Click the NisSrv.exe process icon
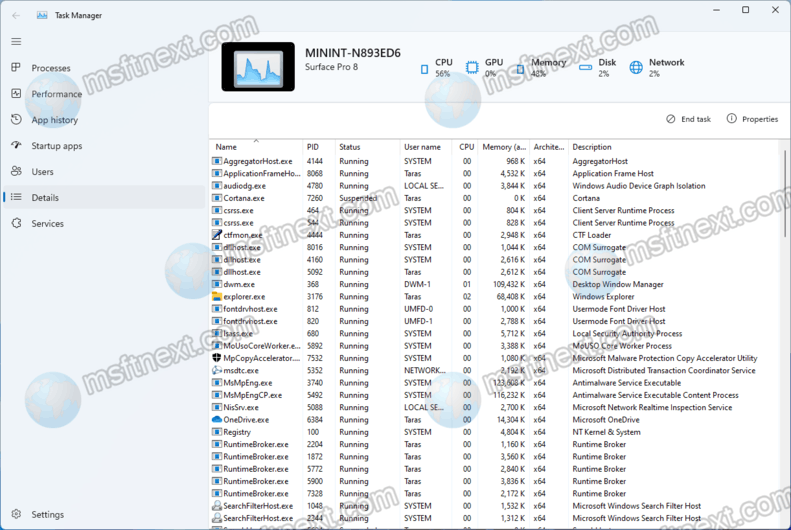Screen dimensions: 791x530 [216, 407]
